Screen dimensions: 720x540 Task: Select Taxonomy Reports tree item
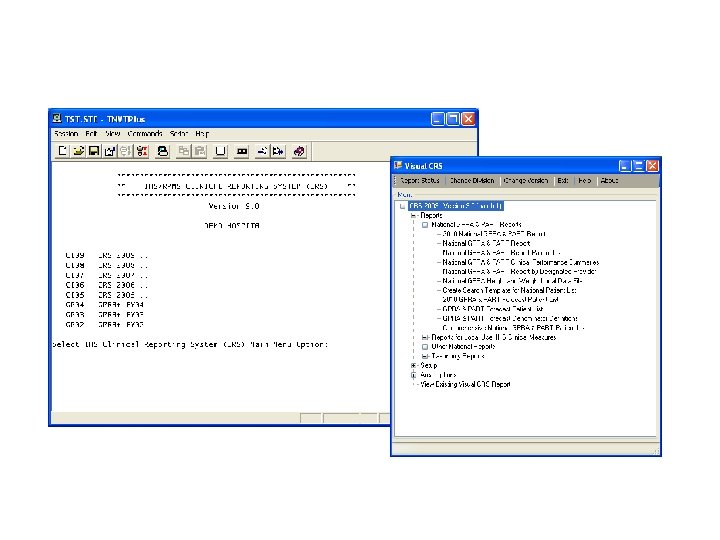(x=458, y=356)
